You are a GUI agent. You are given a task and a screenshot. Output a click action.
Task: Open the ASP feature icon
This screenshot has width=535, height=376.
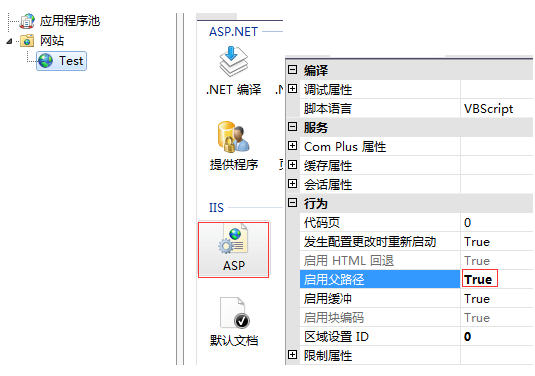(233, 249)
